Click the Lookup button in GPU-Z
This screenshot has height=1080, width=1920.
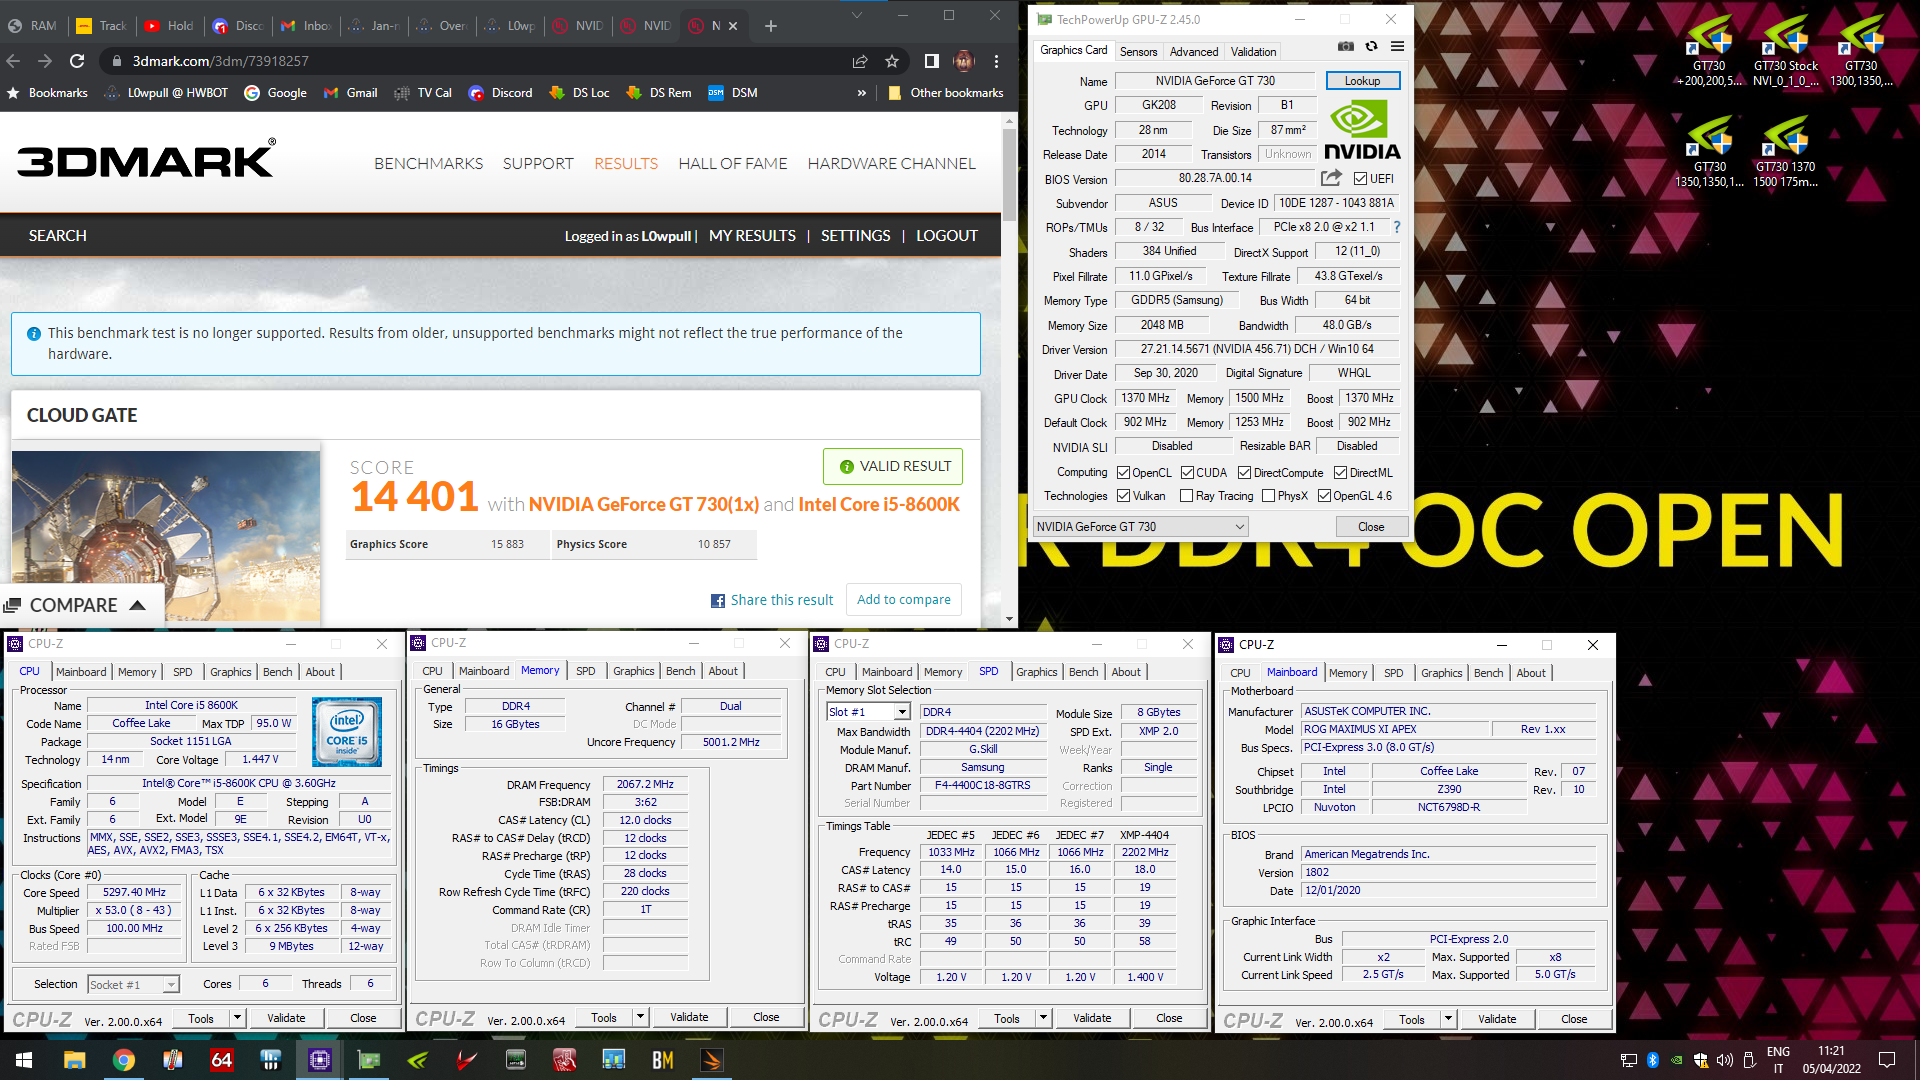(1362, 81)
